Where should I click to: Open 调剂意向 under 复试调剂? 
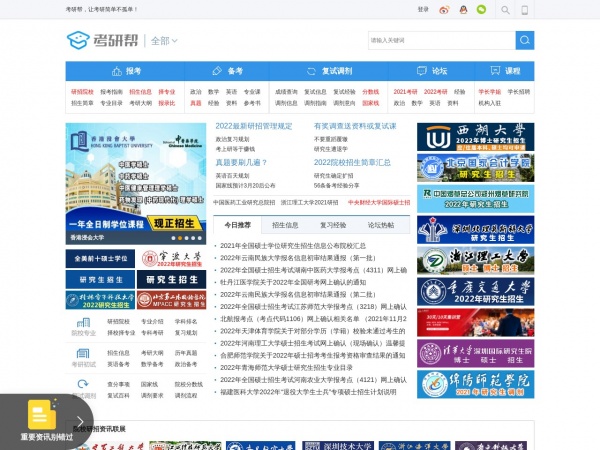[x=344, y=103]
